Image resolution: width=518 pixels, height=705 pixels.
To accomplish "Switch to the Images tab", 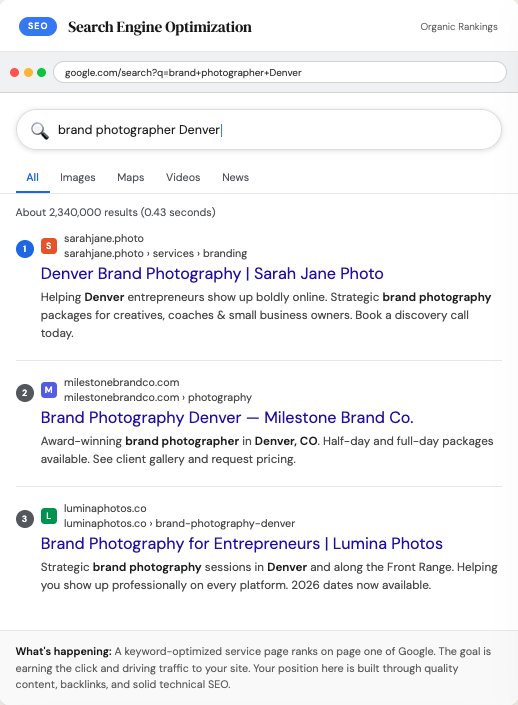I will coord(78,177).
